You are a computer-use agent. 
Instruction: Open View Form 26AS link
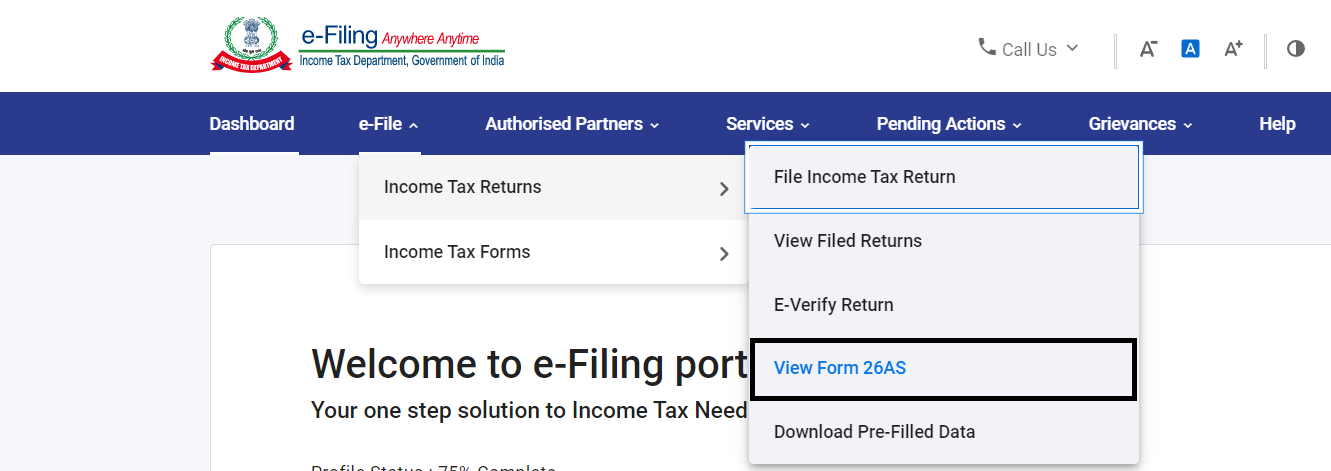[x=840, y=368]
